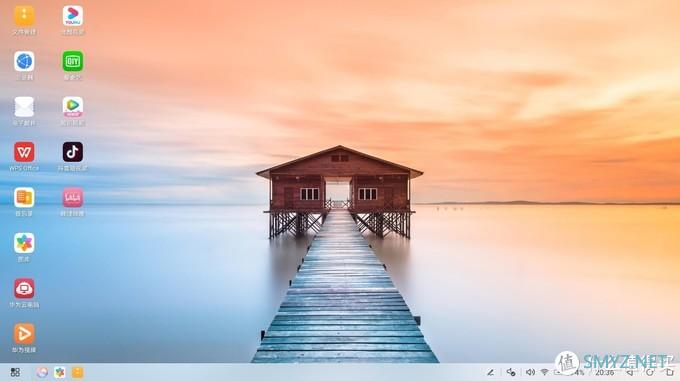Launch the Huawei Cloud PC app

(24, 289)
